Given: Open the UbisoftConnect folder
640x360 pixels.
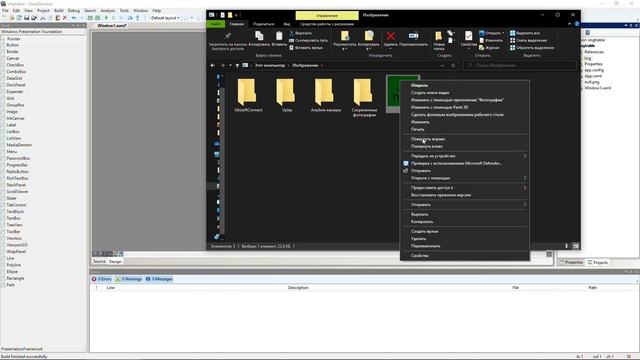Looking at the screenshot, I should coord(248,95).
